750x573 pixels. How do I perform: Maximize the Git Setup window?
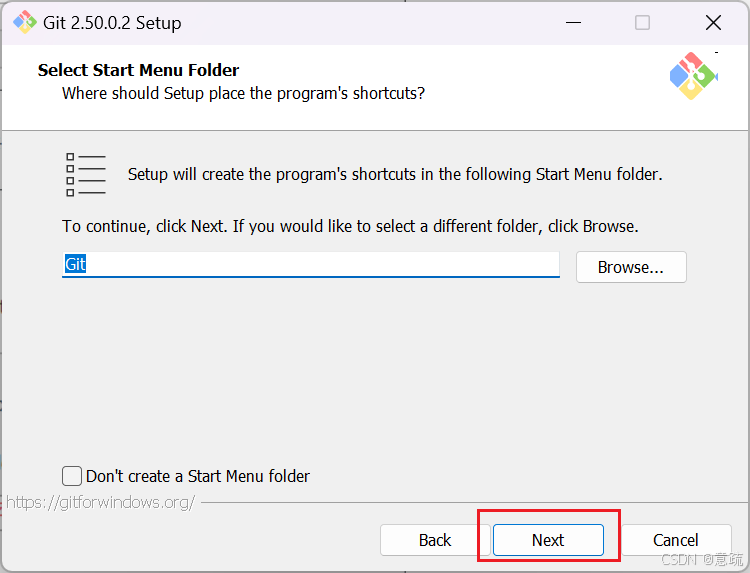click(x=642, y=22)
